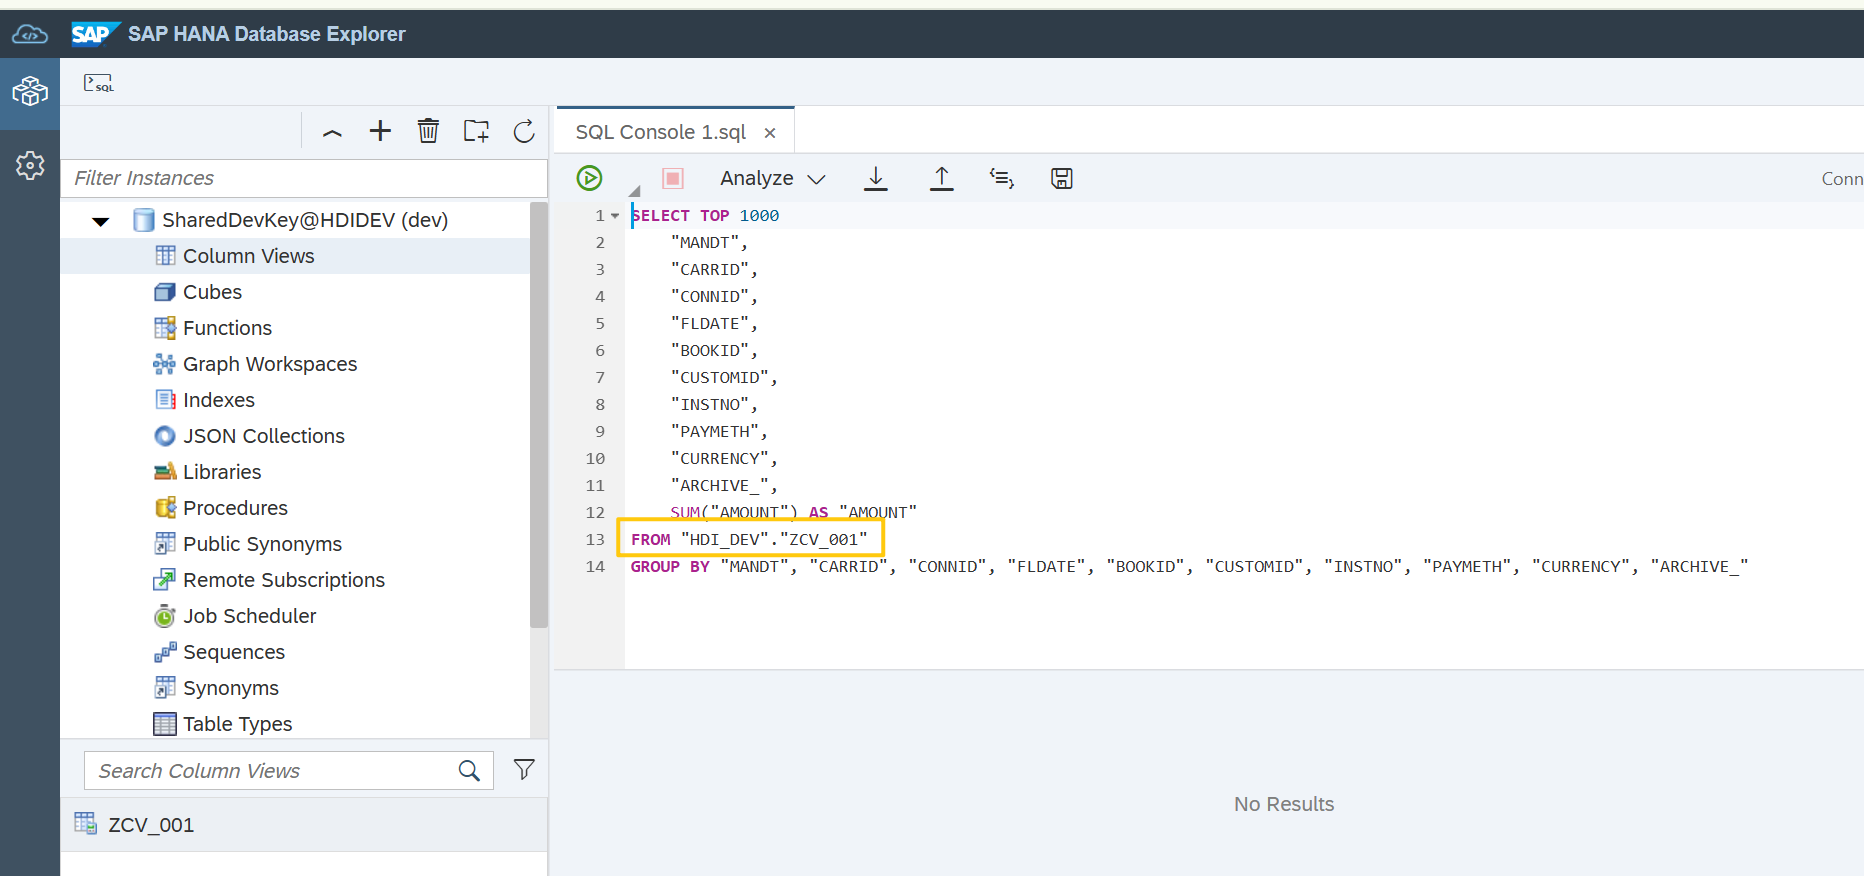Click the "PAYMETH" line in editor

pos(719,432)
